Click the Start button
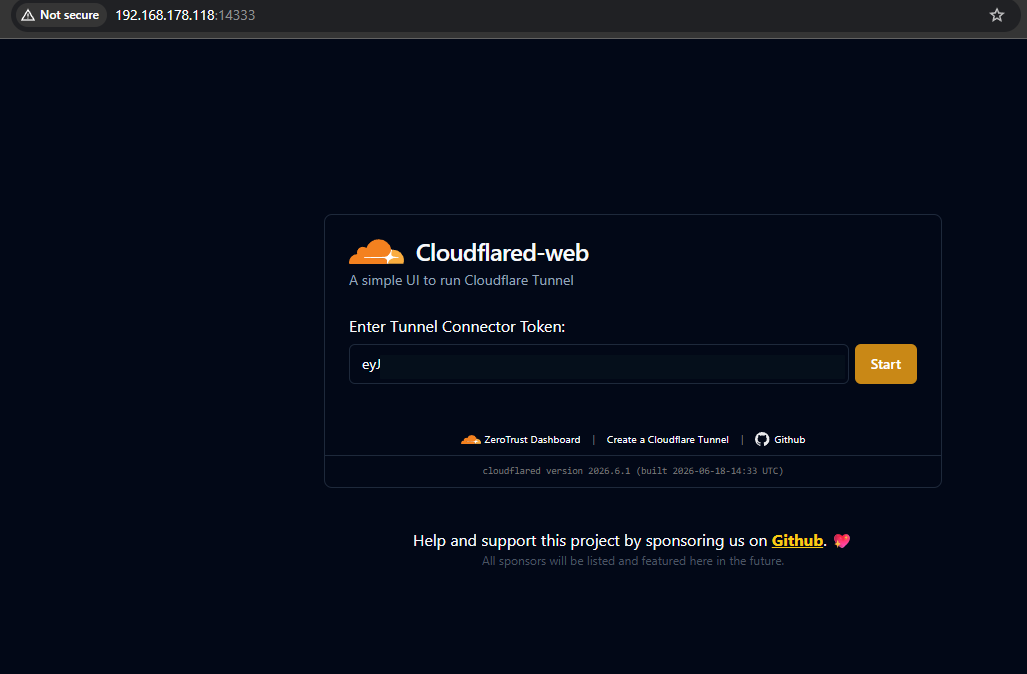The height and width of the screenshot is (674, 1027). (886, 364)
